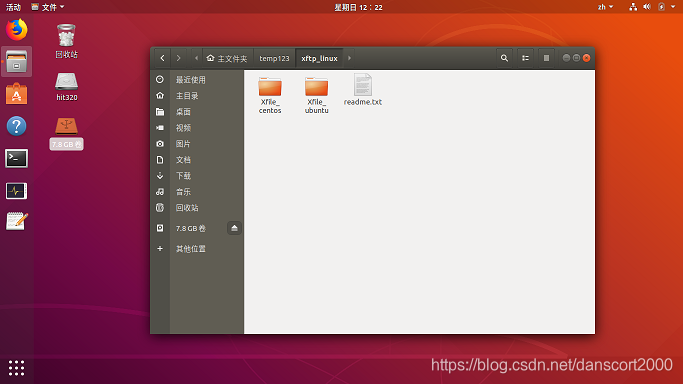Eject the 7.8 GB volume in sidebar
The width and height of the screenshot is (683, 384).
click(234, 228)
